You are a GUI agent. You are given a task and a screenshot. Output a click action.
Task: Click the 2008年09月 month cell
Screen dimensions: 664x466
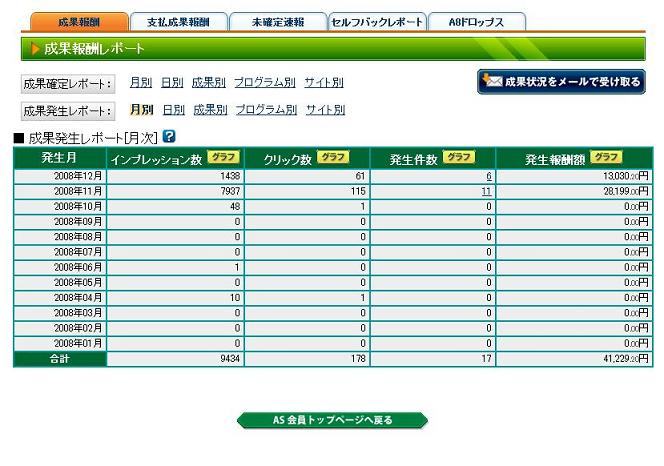pos(60,222)
